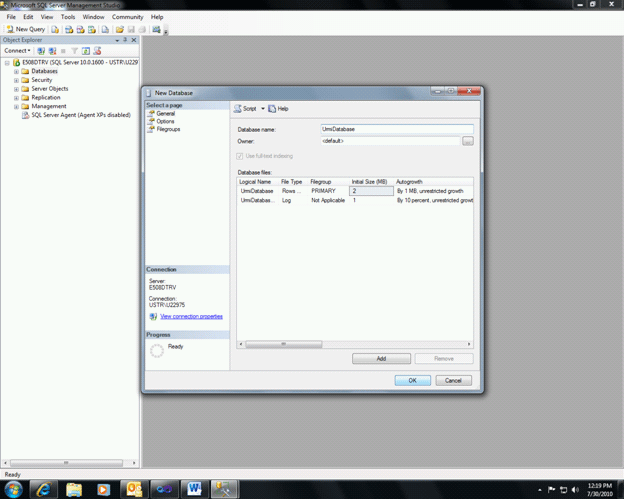Click the Database Engine Query icon
This screenshot has height=499, width=624.
55,29
